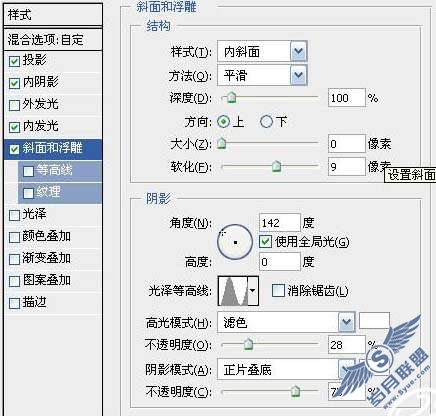Select the 下 direction radio button
The height and width of the screenshot is (416, 436).
pyautogui.click(x=266, y=122)
